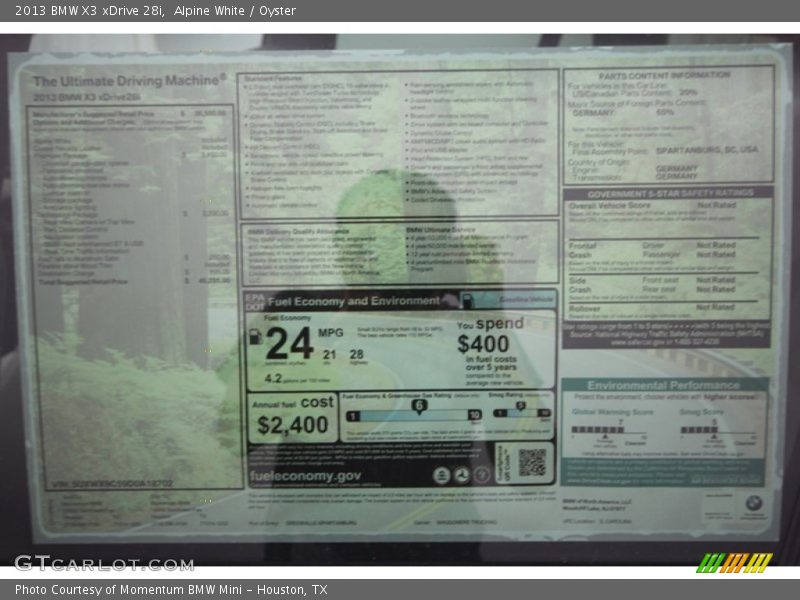
Task: Click 'SPARTANBURG, SC, USA' assembly point
Action: click(707, 150)
